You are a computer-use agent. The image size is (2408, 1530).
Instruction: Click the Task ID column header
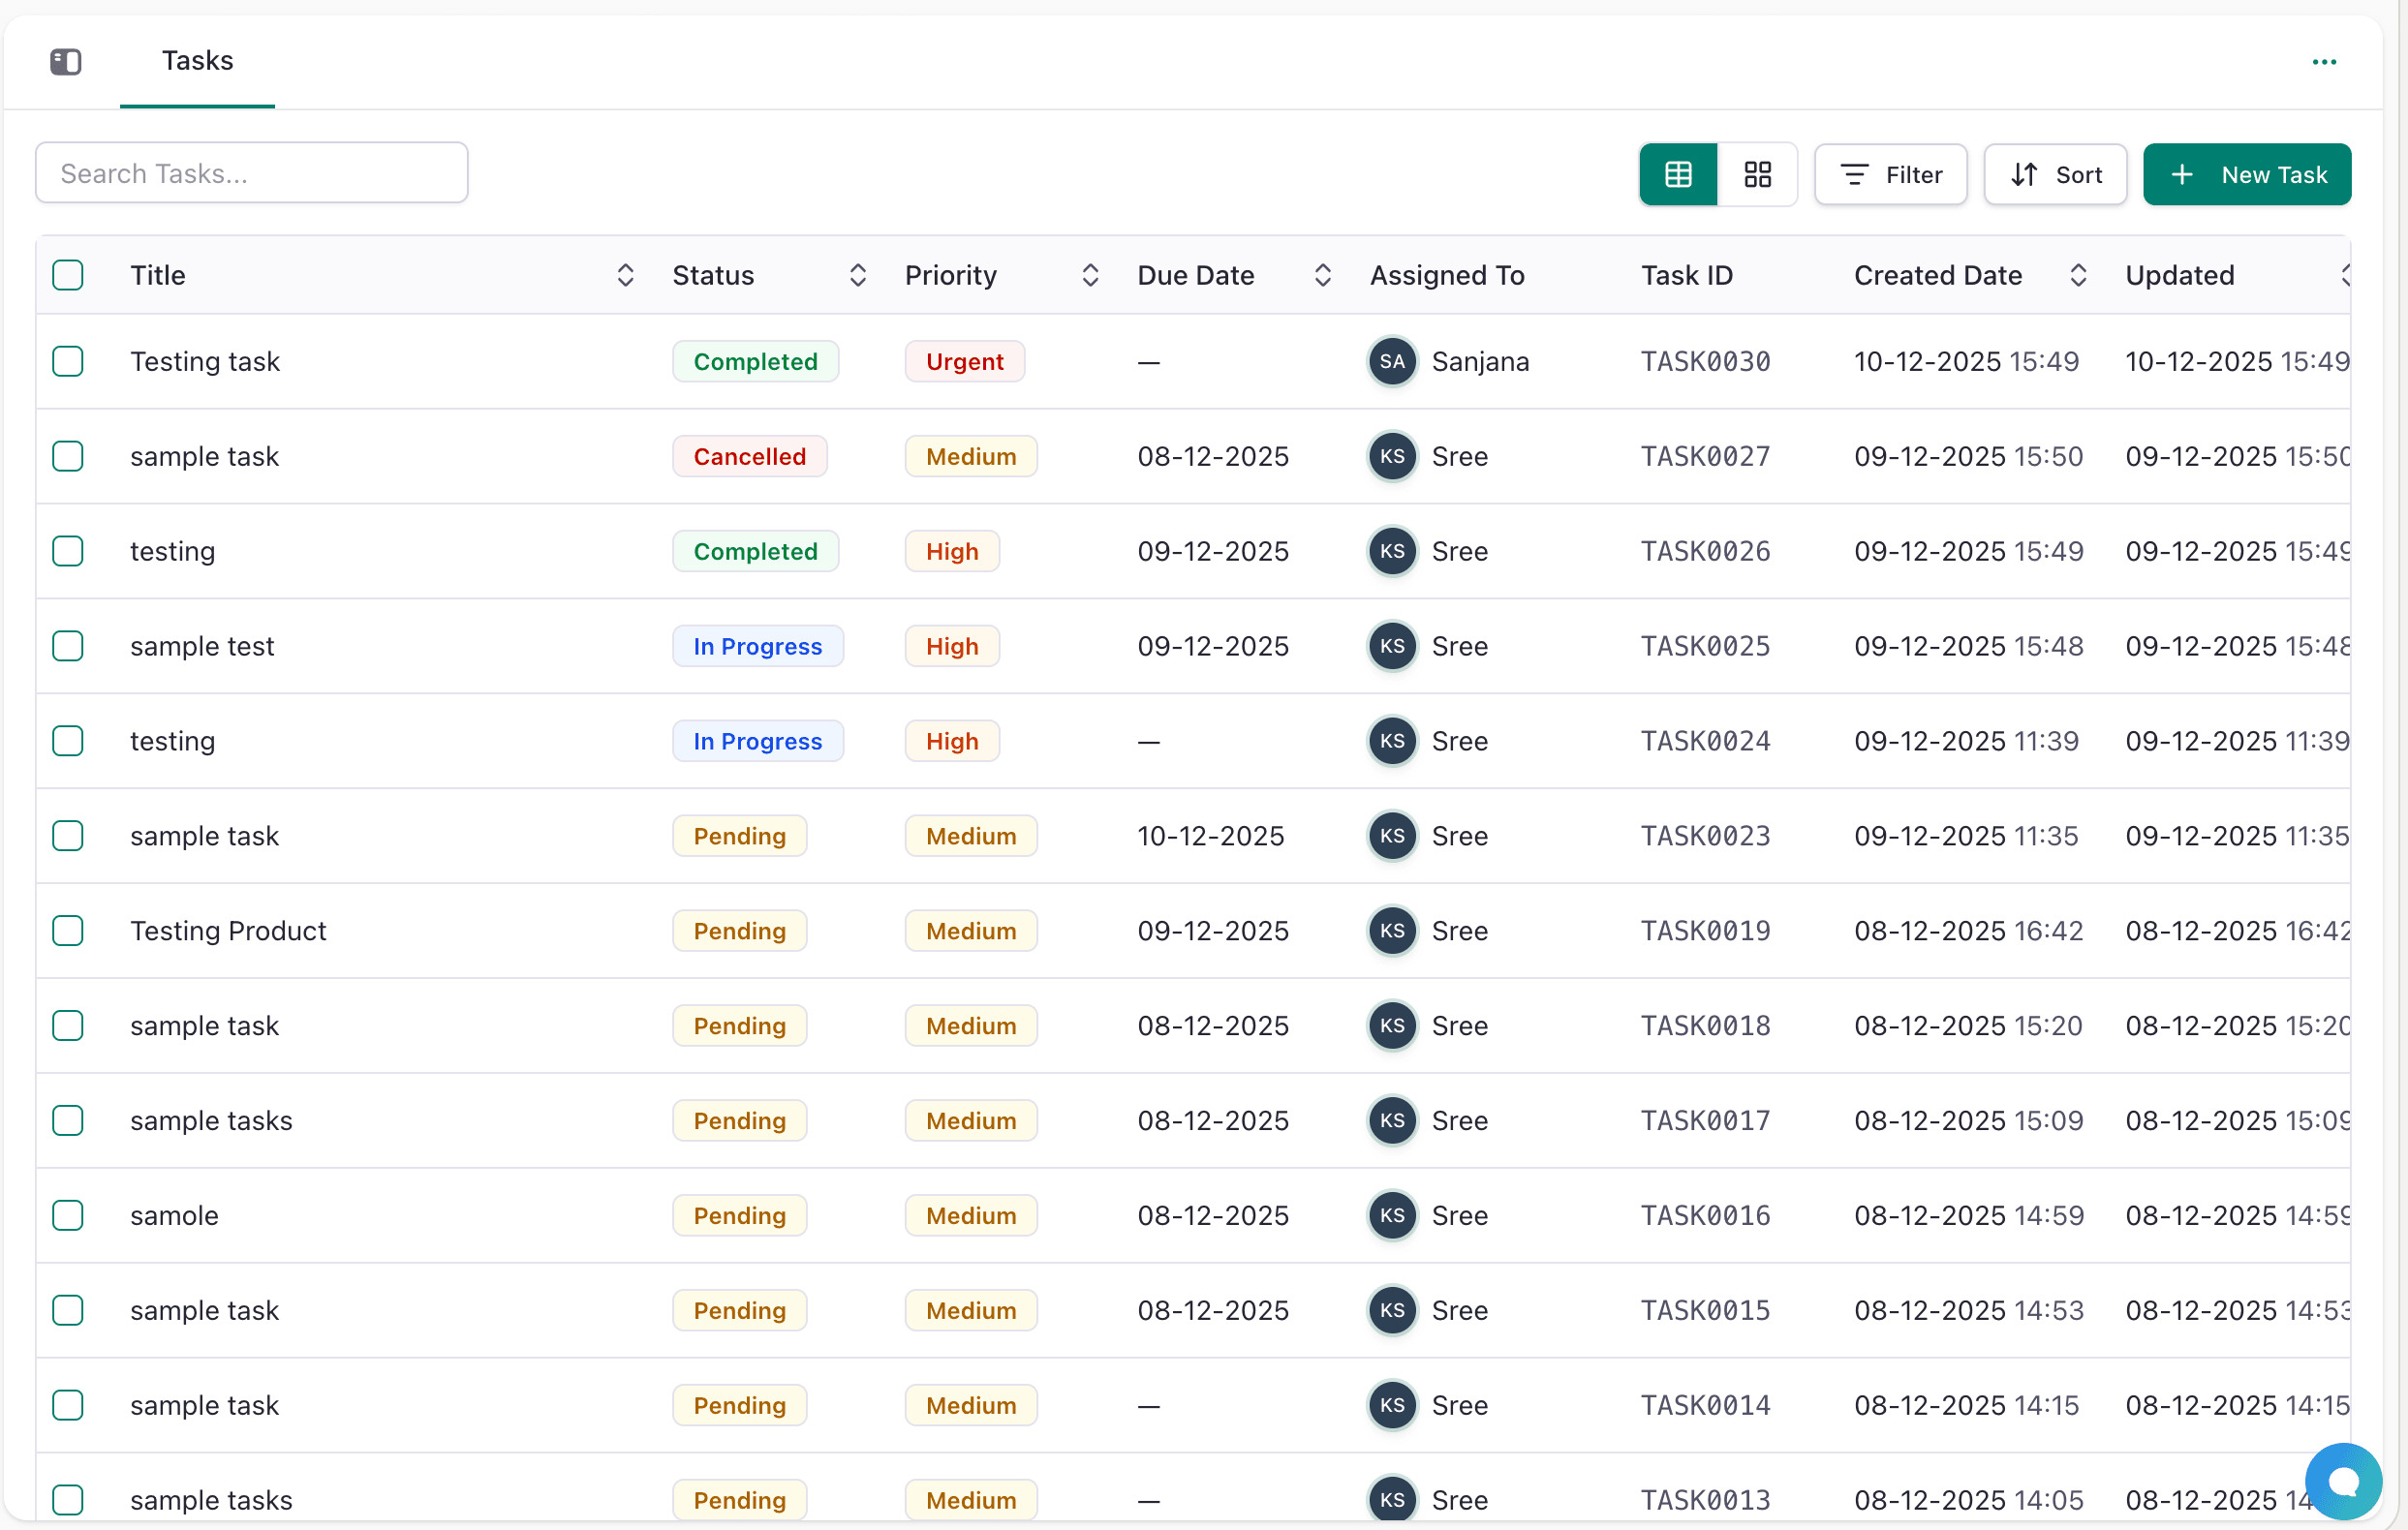pos(1687,275)
